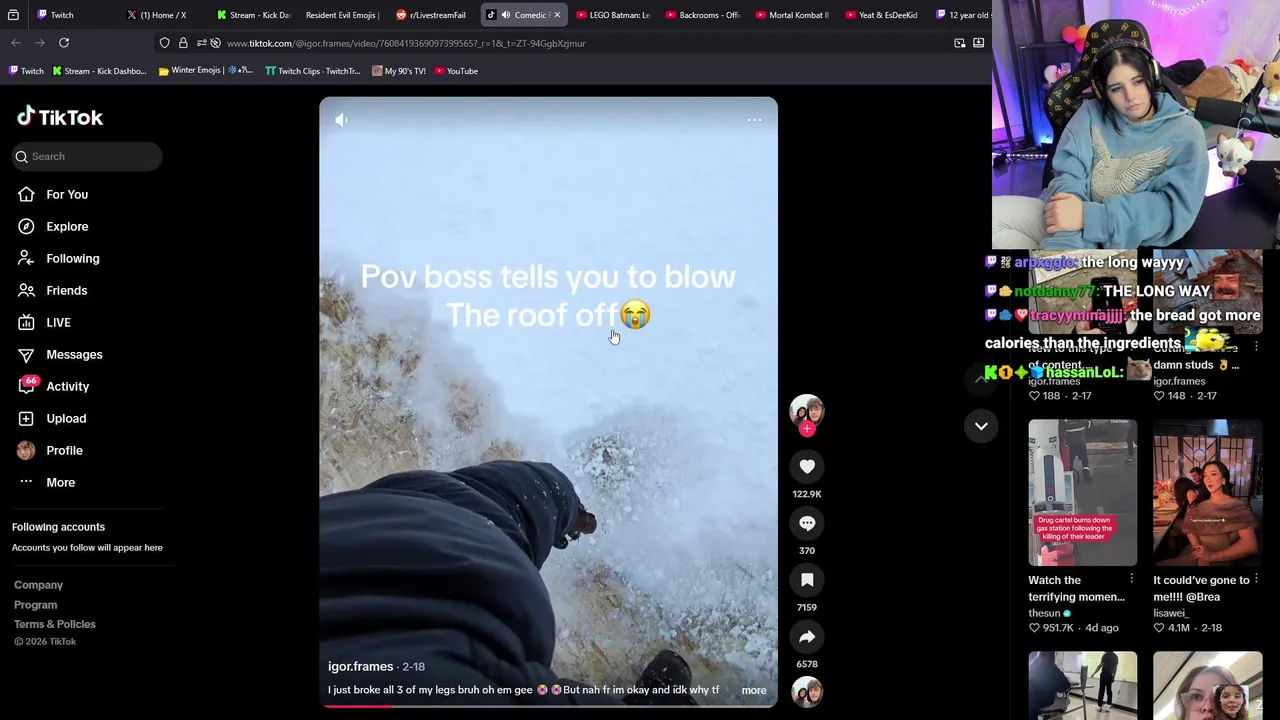Switch to the Stream - Kick Dashboard tab
The image size is (1280, 720).
tap(253, 15)
